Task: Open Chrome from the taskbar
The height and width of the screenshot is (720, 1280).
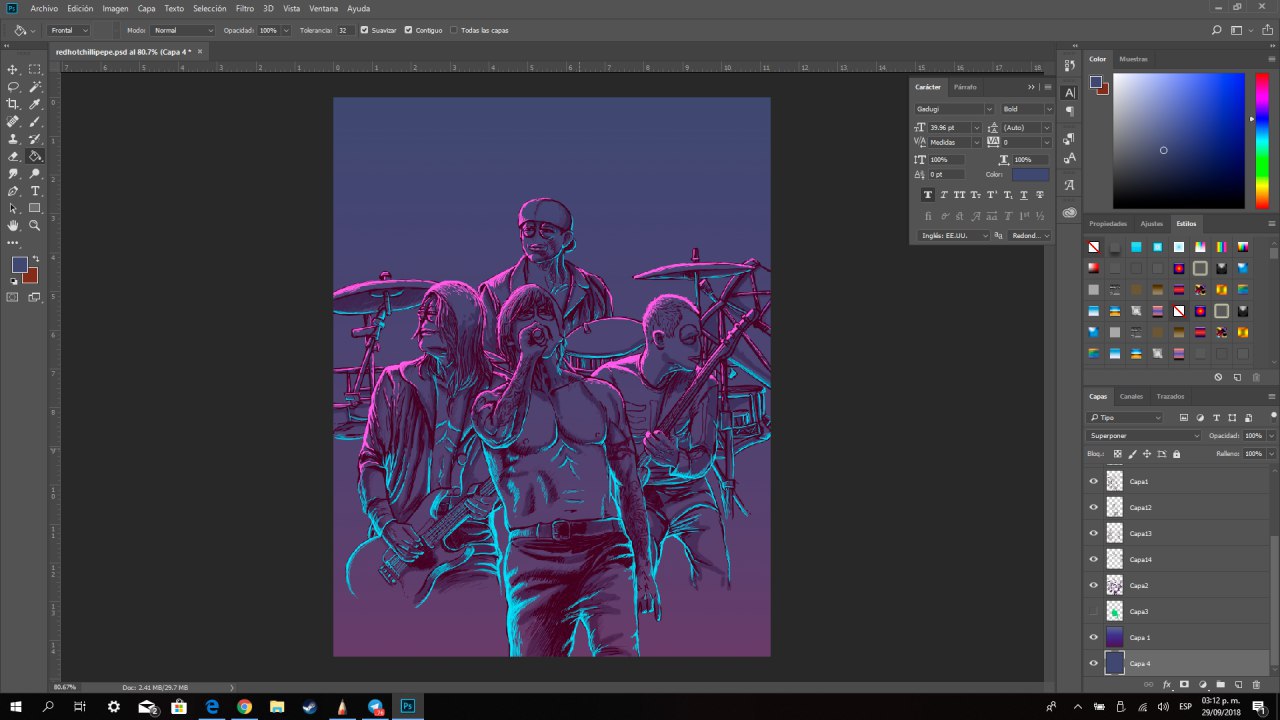Action: [x=244, y=706]
